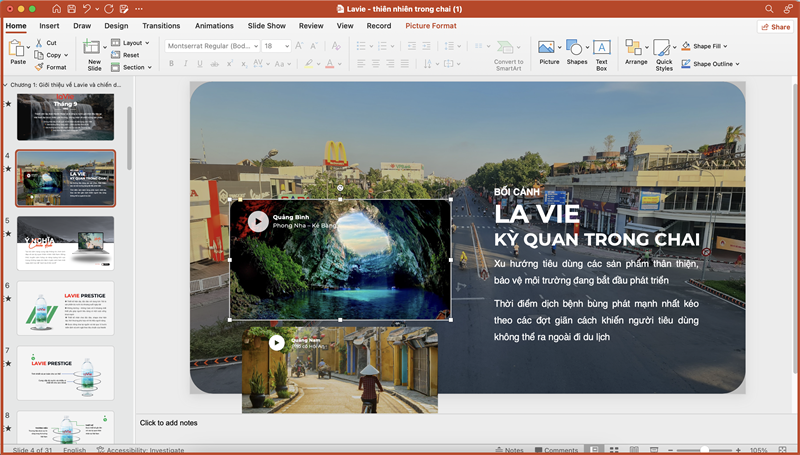Collapse the Chương 1 section in slide panel

(x=5, y=85)
